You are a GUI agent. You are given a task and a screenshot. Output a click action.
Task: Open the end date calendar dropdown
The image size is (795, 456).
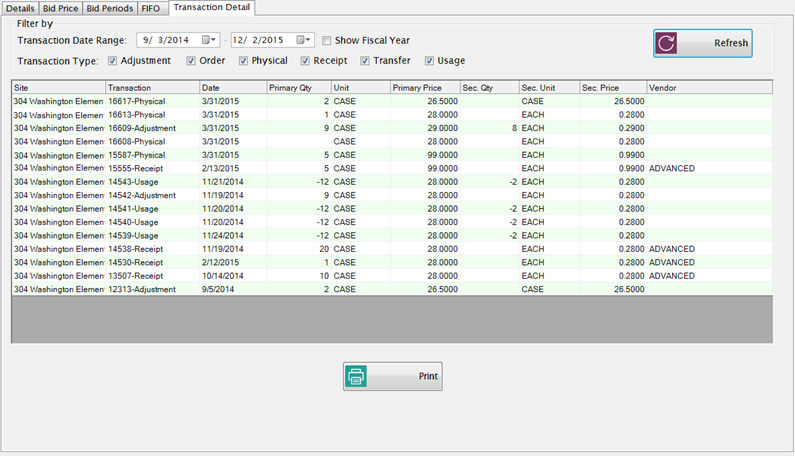(x=305, y=40)
